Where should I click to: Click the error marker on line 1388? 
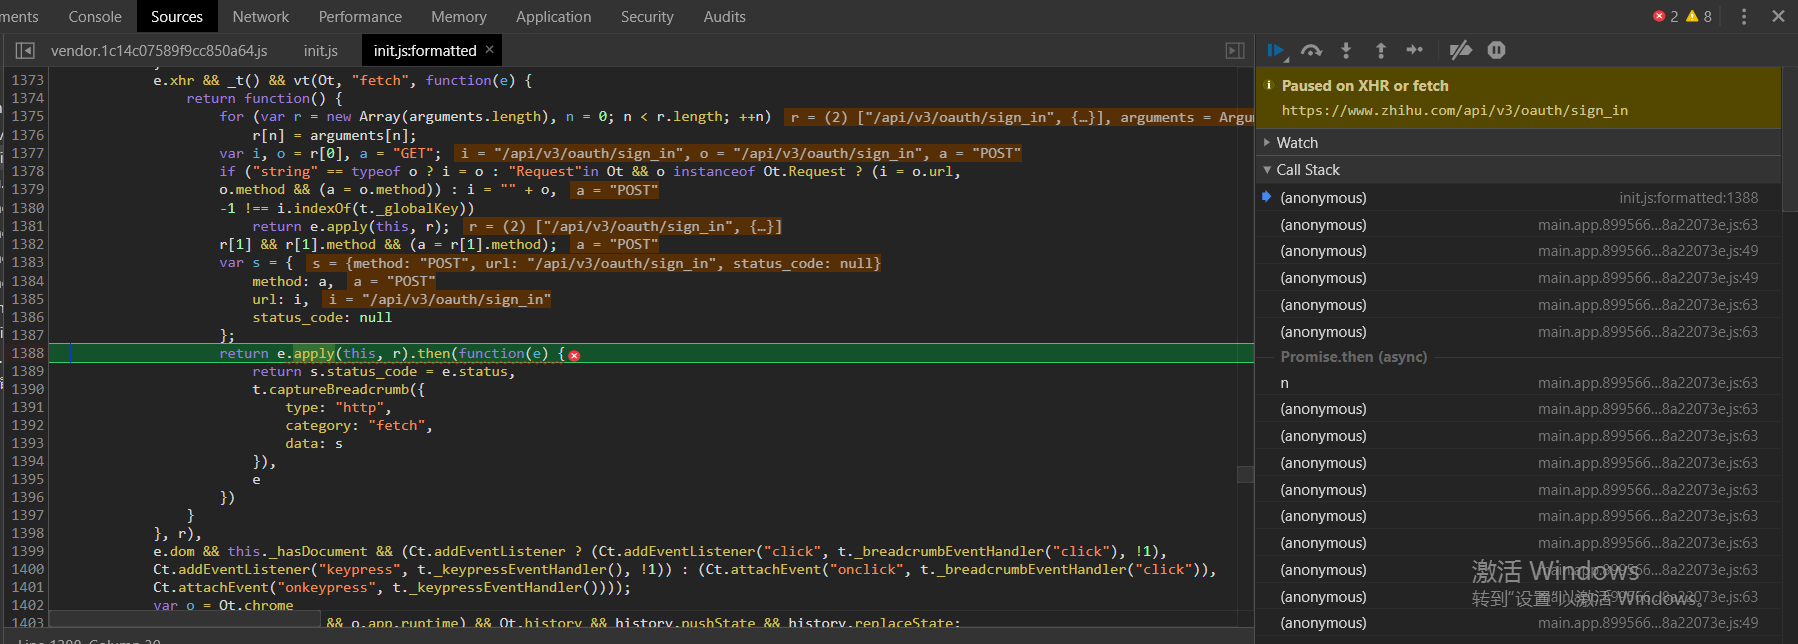click(574, 355)
